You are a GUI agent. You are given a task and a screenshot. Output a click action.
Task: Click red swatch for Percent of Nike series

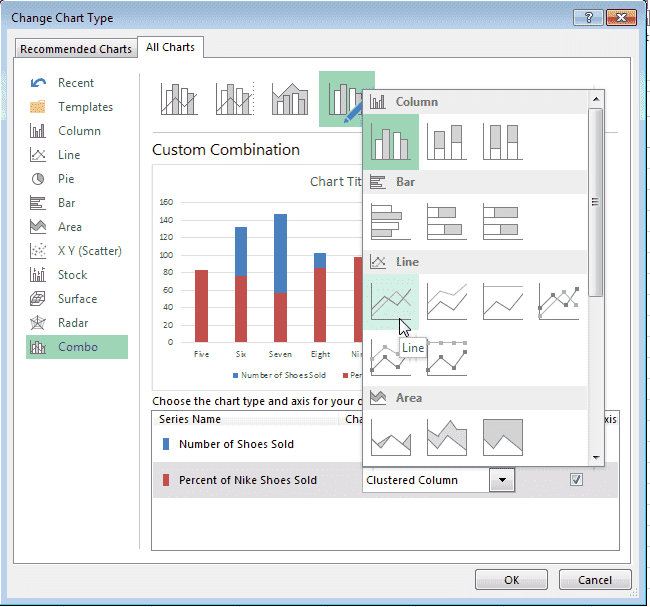click(166, 480)
